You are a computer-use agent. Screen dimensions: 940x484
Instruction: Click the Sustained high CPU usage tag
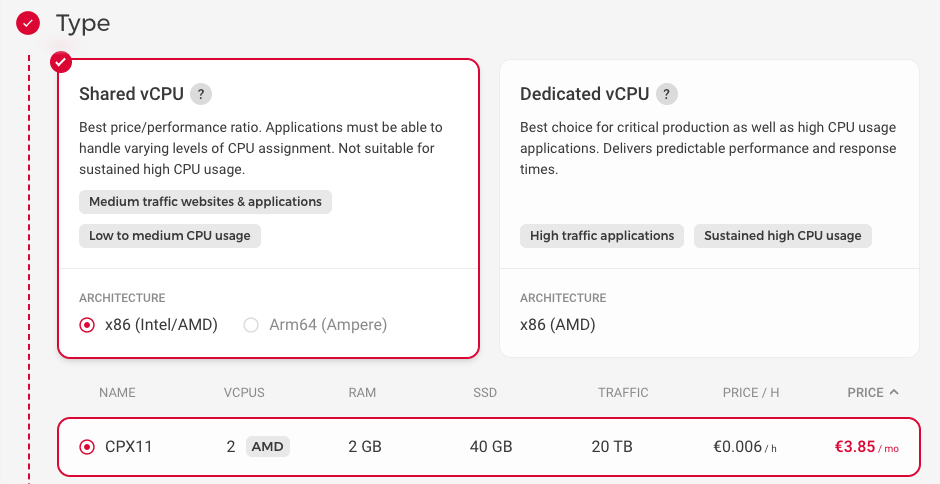(782, 236)
